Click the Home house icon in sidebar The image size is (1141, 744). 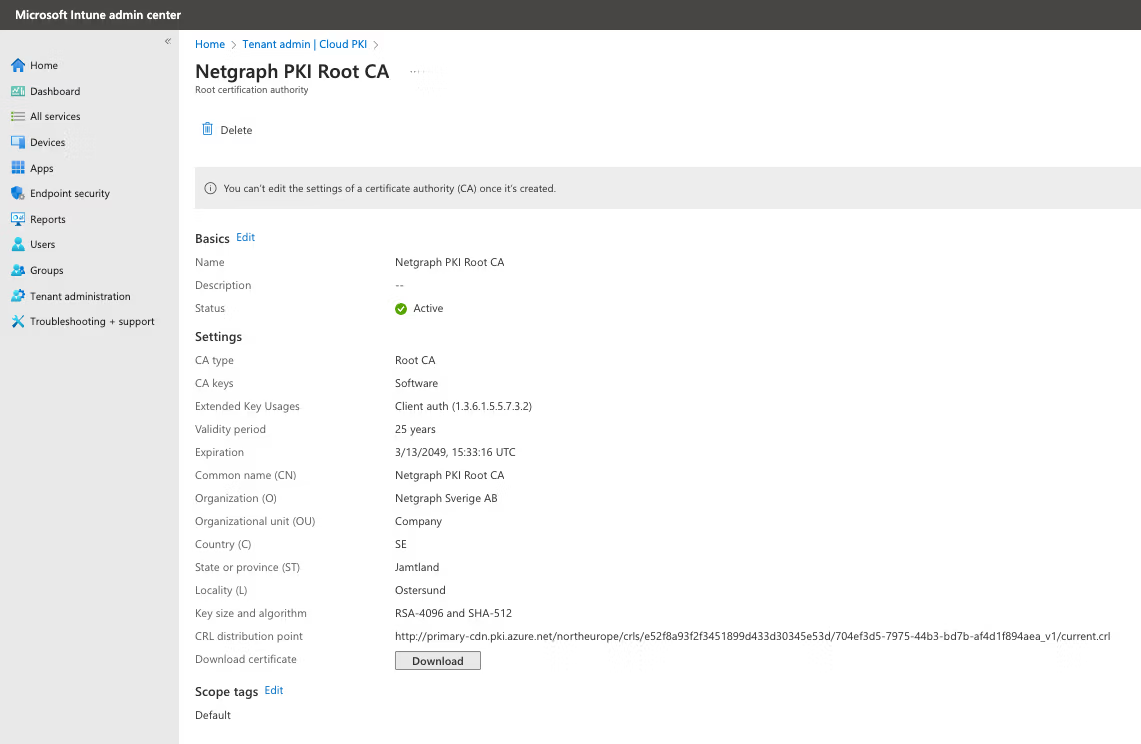(x=18, y=66)
